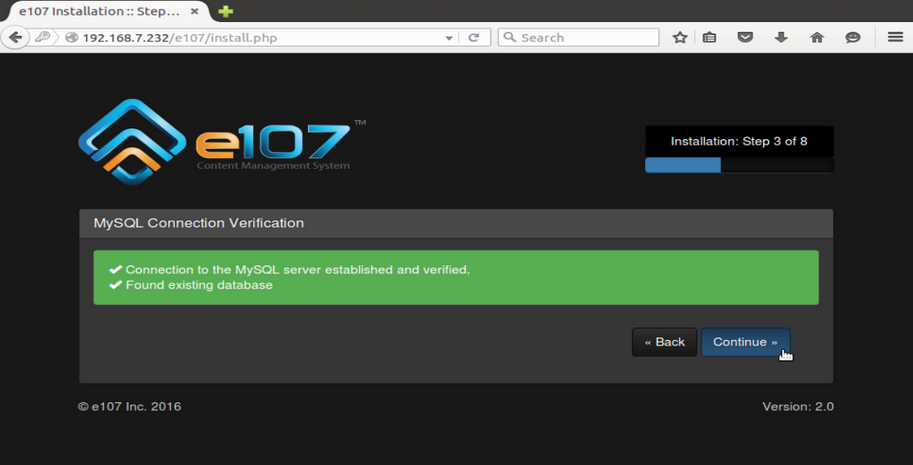Open the URL history dropdown arrow
Screen dimensions: 913x465
(449, 38)
